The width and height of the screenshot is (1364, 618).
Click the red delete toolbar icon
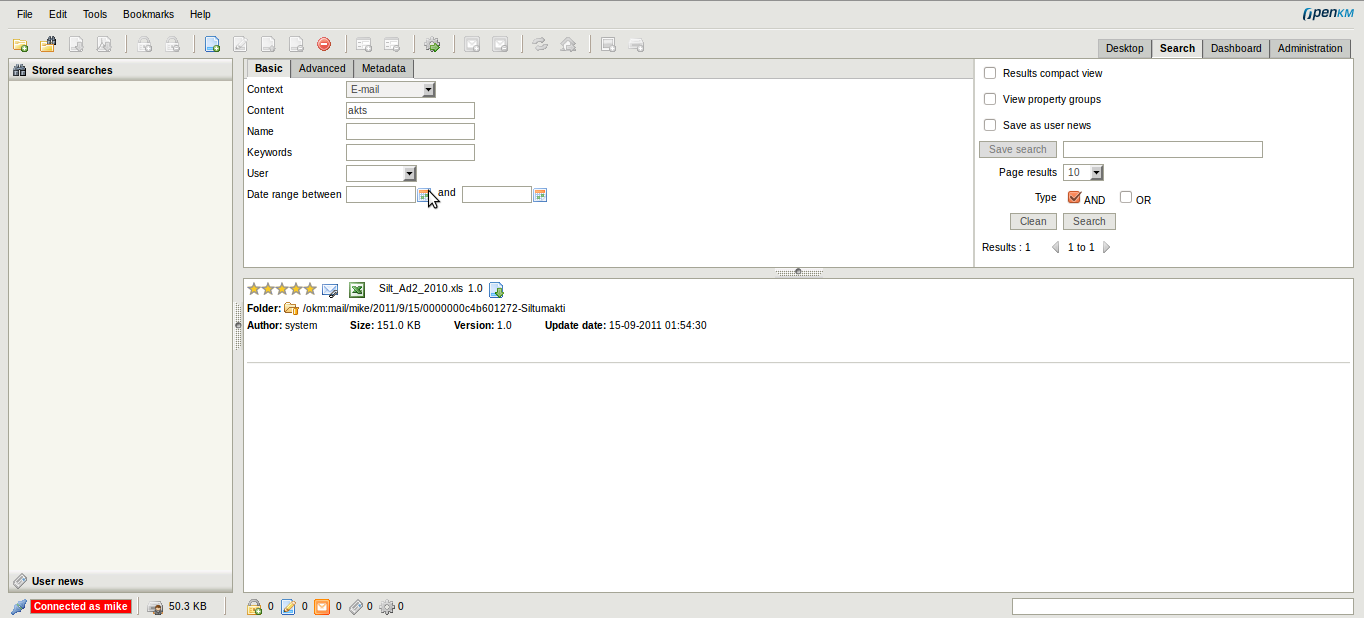[324, 45]
